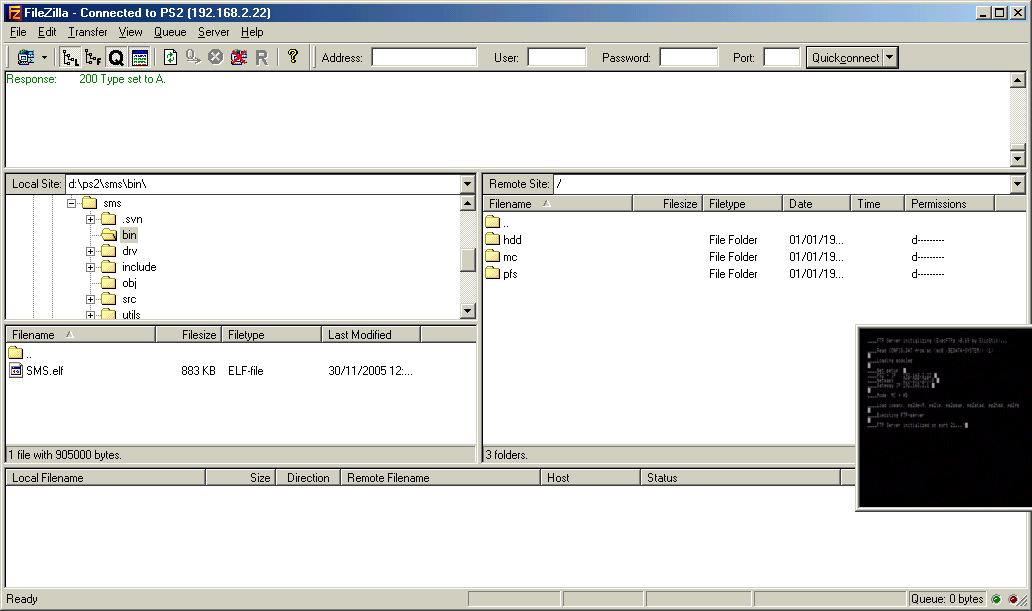Screen dimensions: 1032x611
Task: Disconnect from the server
Action: 238,57
